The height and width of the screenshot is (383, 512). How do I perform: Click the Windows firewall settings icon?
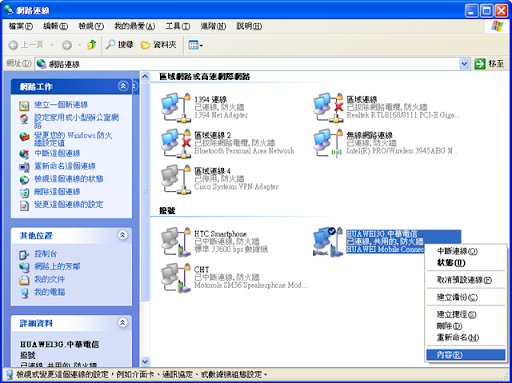[x=24, y=136]
